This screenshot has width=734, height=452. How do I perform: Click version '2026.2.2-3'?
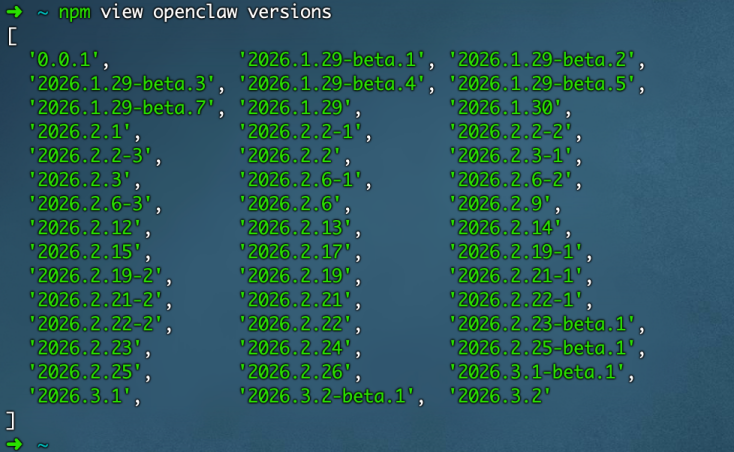coord(90,156)
